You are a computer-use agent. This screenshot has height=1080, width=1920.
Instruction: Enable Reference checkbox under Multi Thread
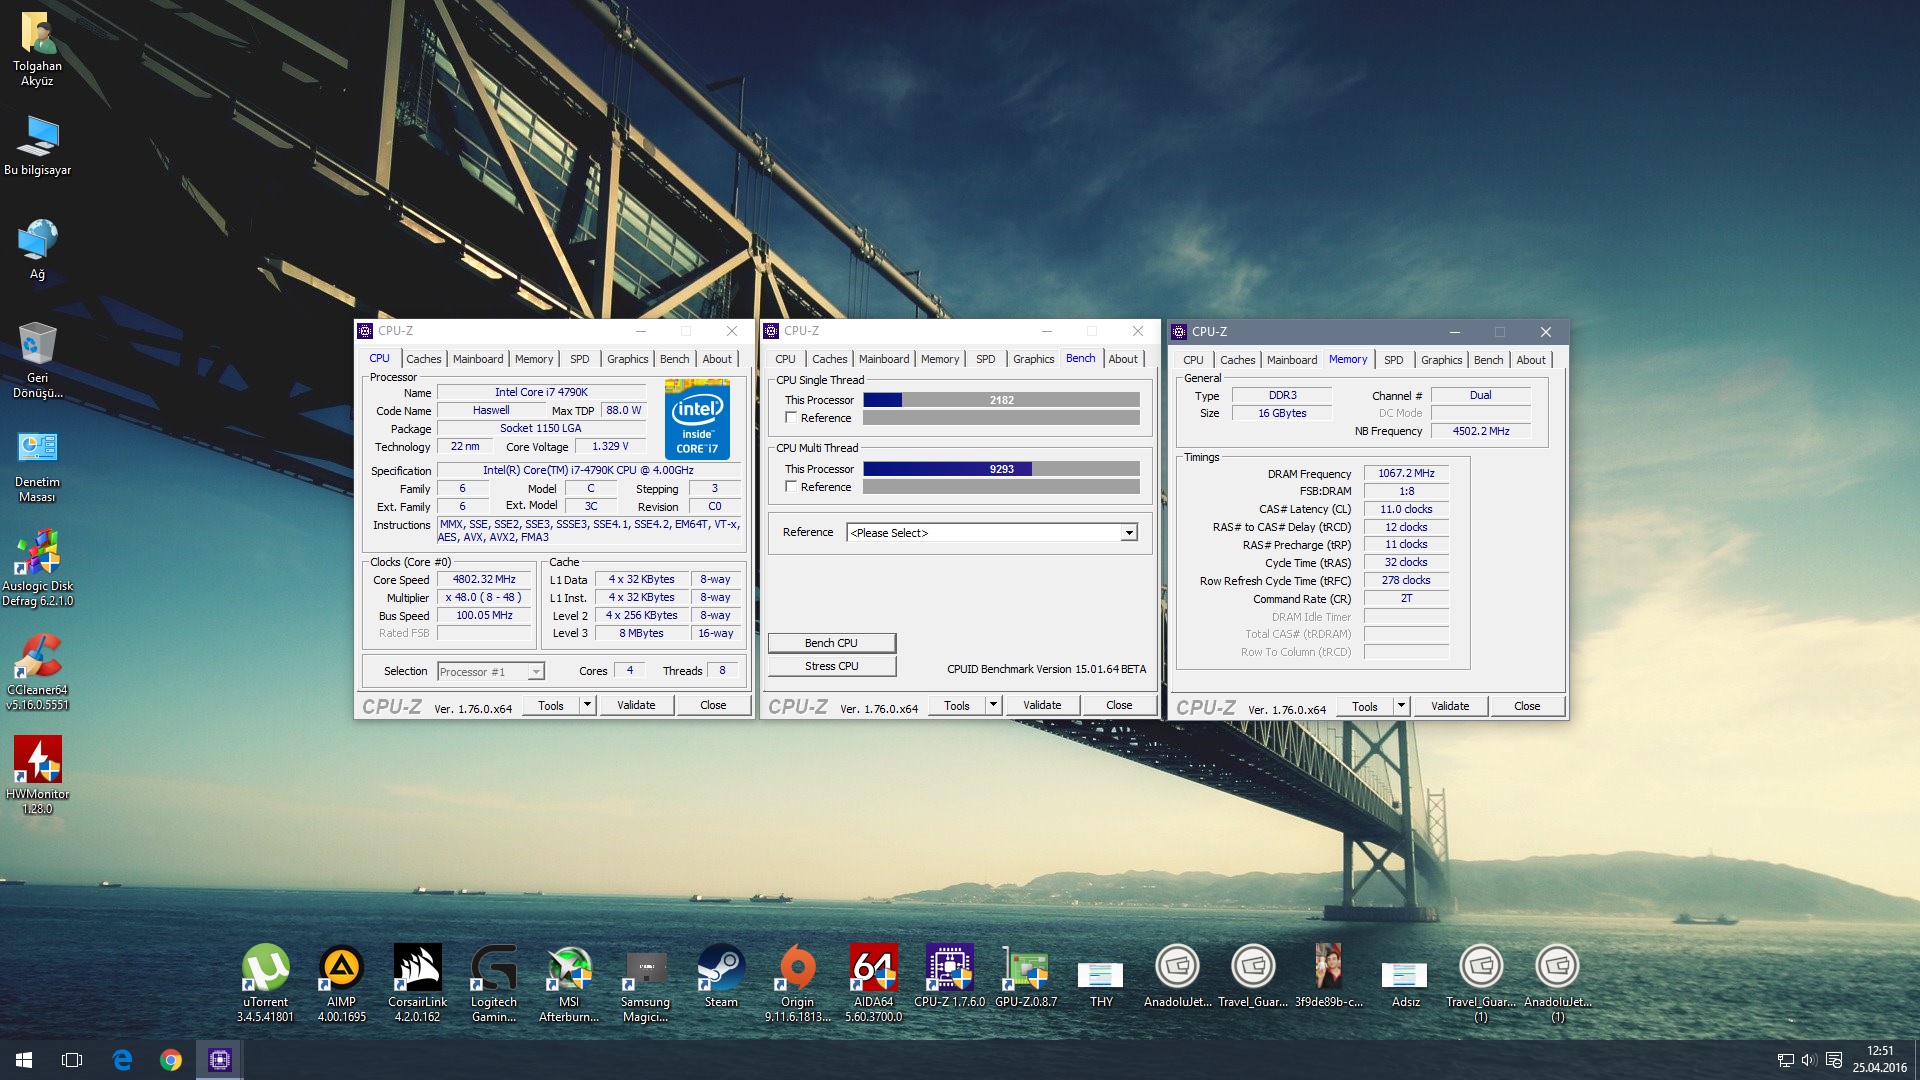[x=791, y=487]
